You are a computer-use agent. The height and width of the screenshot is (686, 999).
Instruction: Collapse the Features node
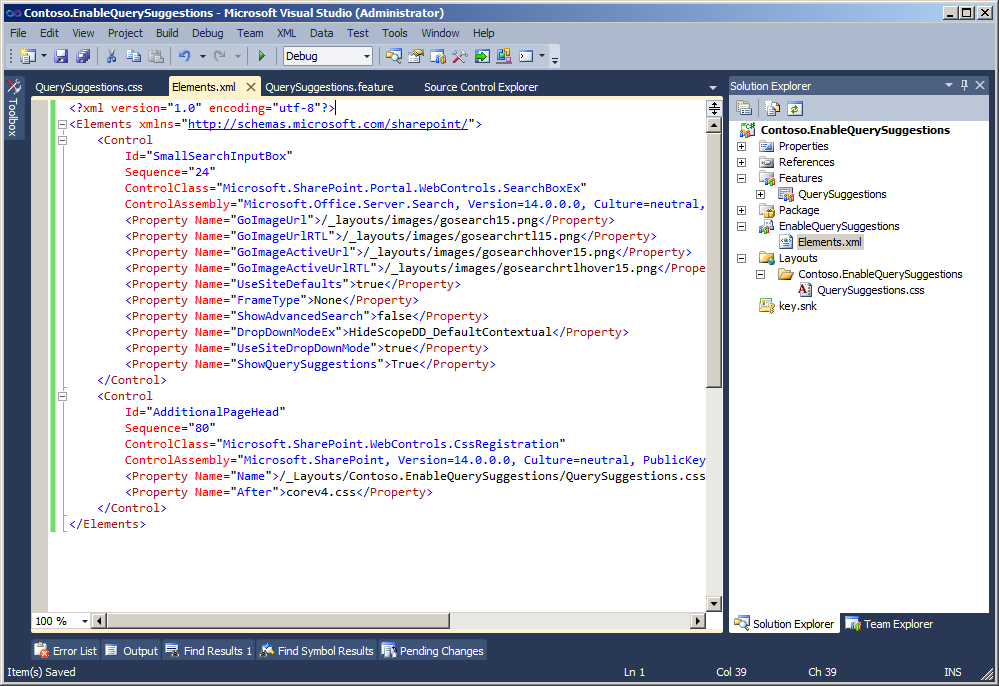click(x=742, y=178)
